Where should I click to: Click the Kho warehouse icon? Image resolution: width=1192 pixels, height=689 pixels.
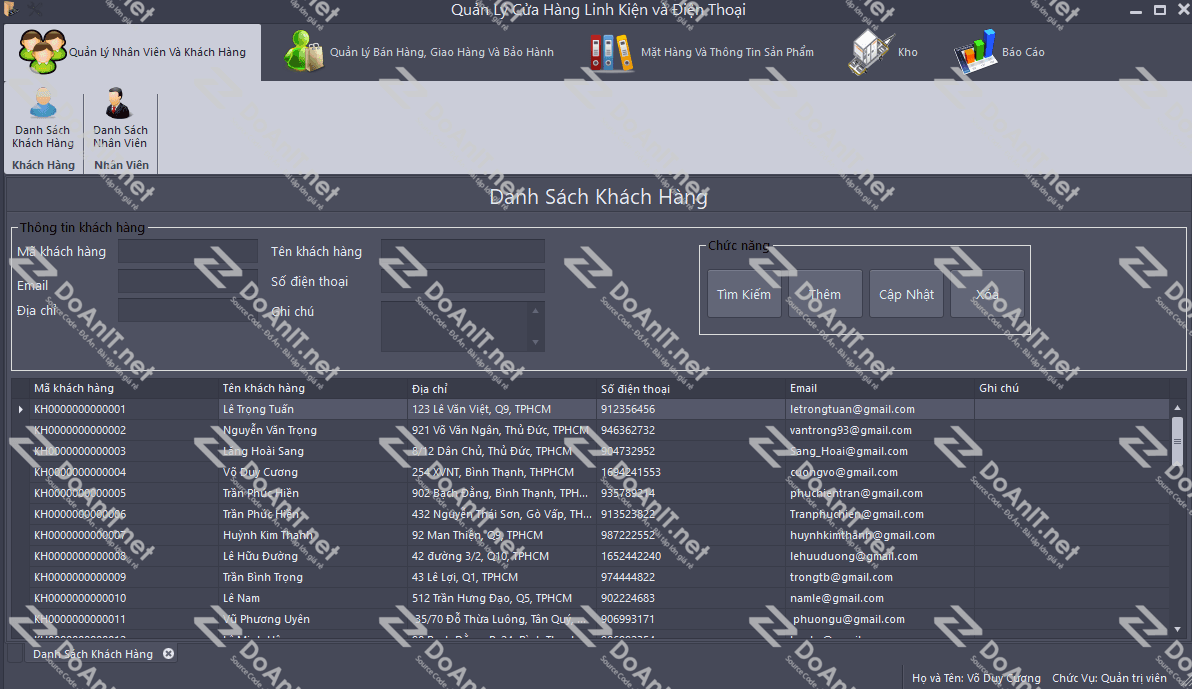pyautogui.click(x=871, y=52)
